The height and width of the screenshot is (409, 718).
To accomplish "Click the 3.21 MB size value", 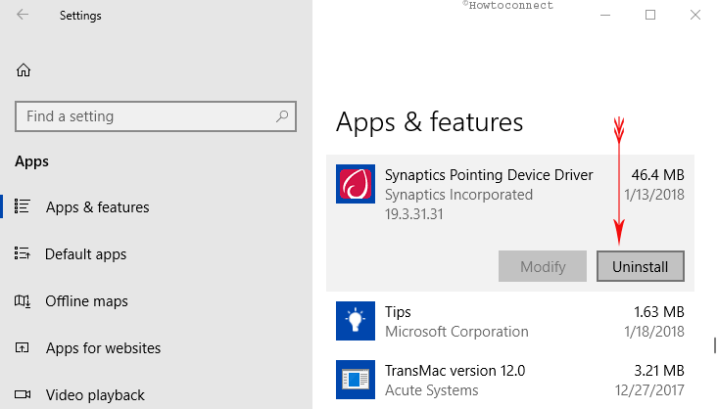I will click(x=659, y=371).
